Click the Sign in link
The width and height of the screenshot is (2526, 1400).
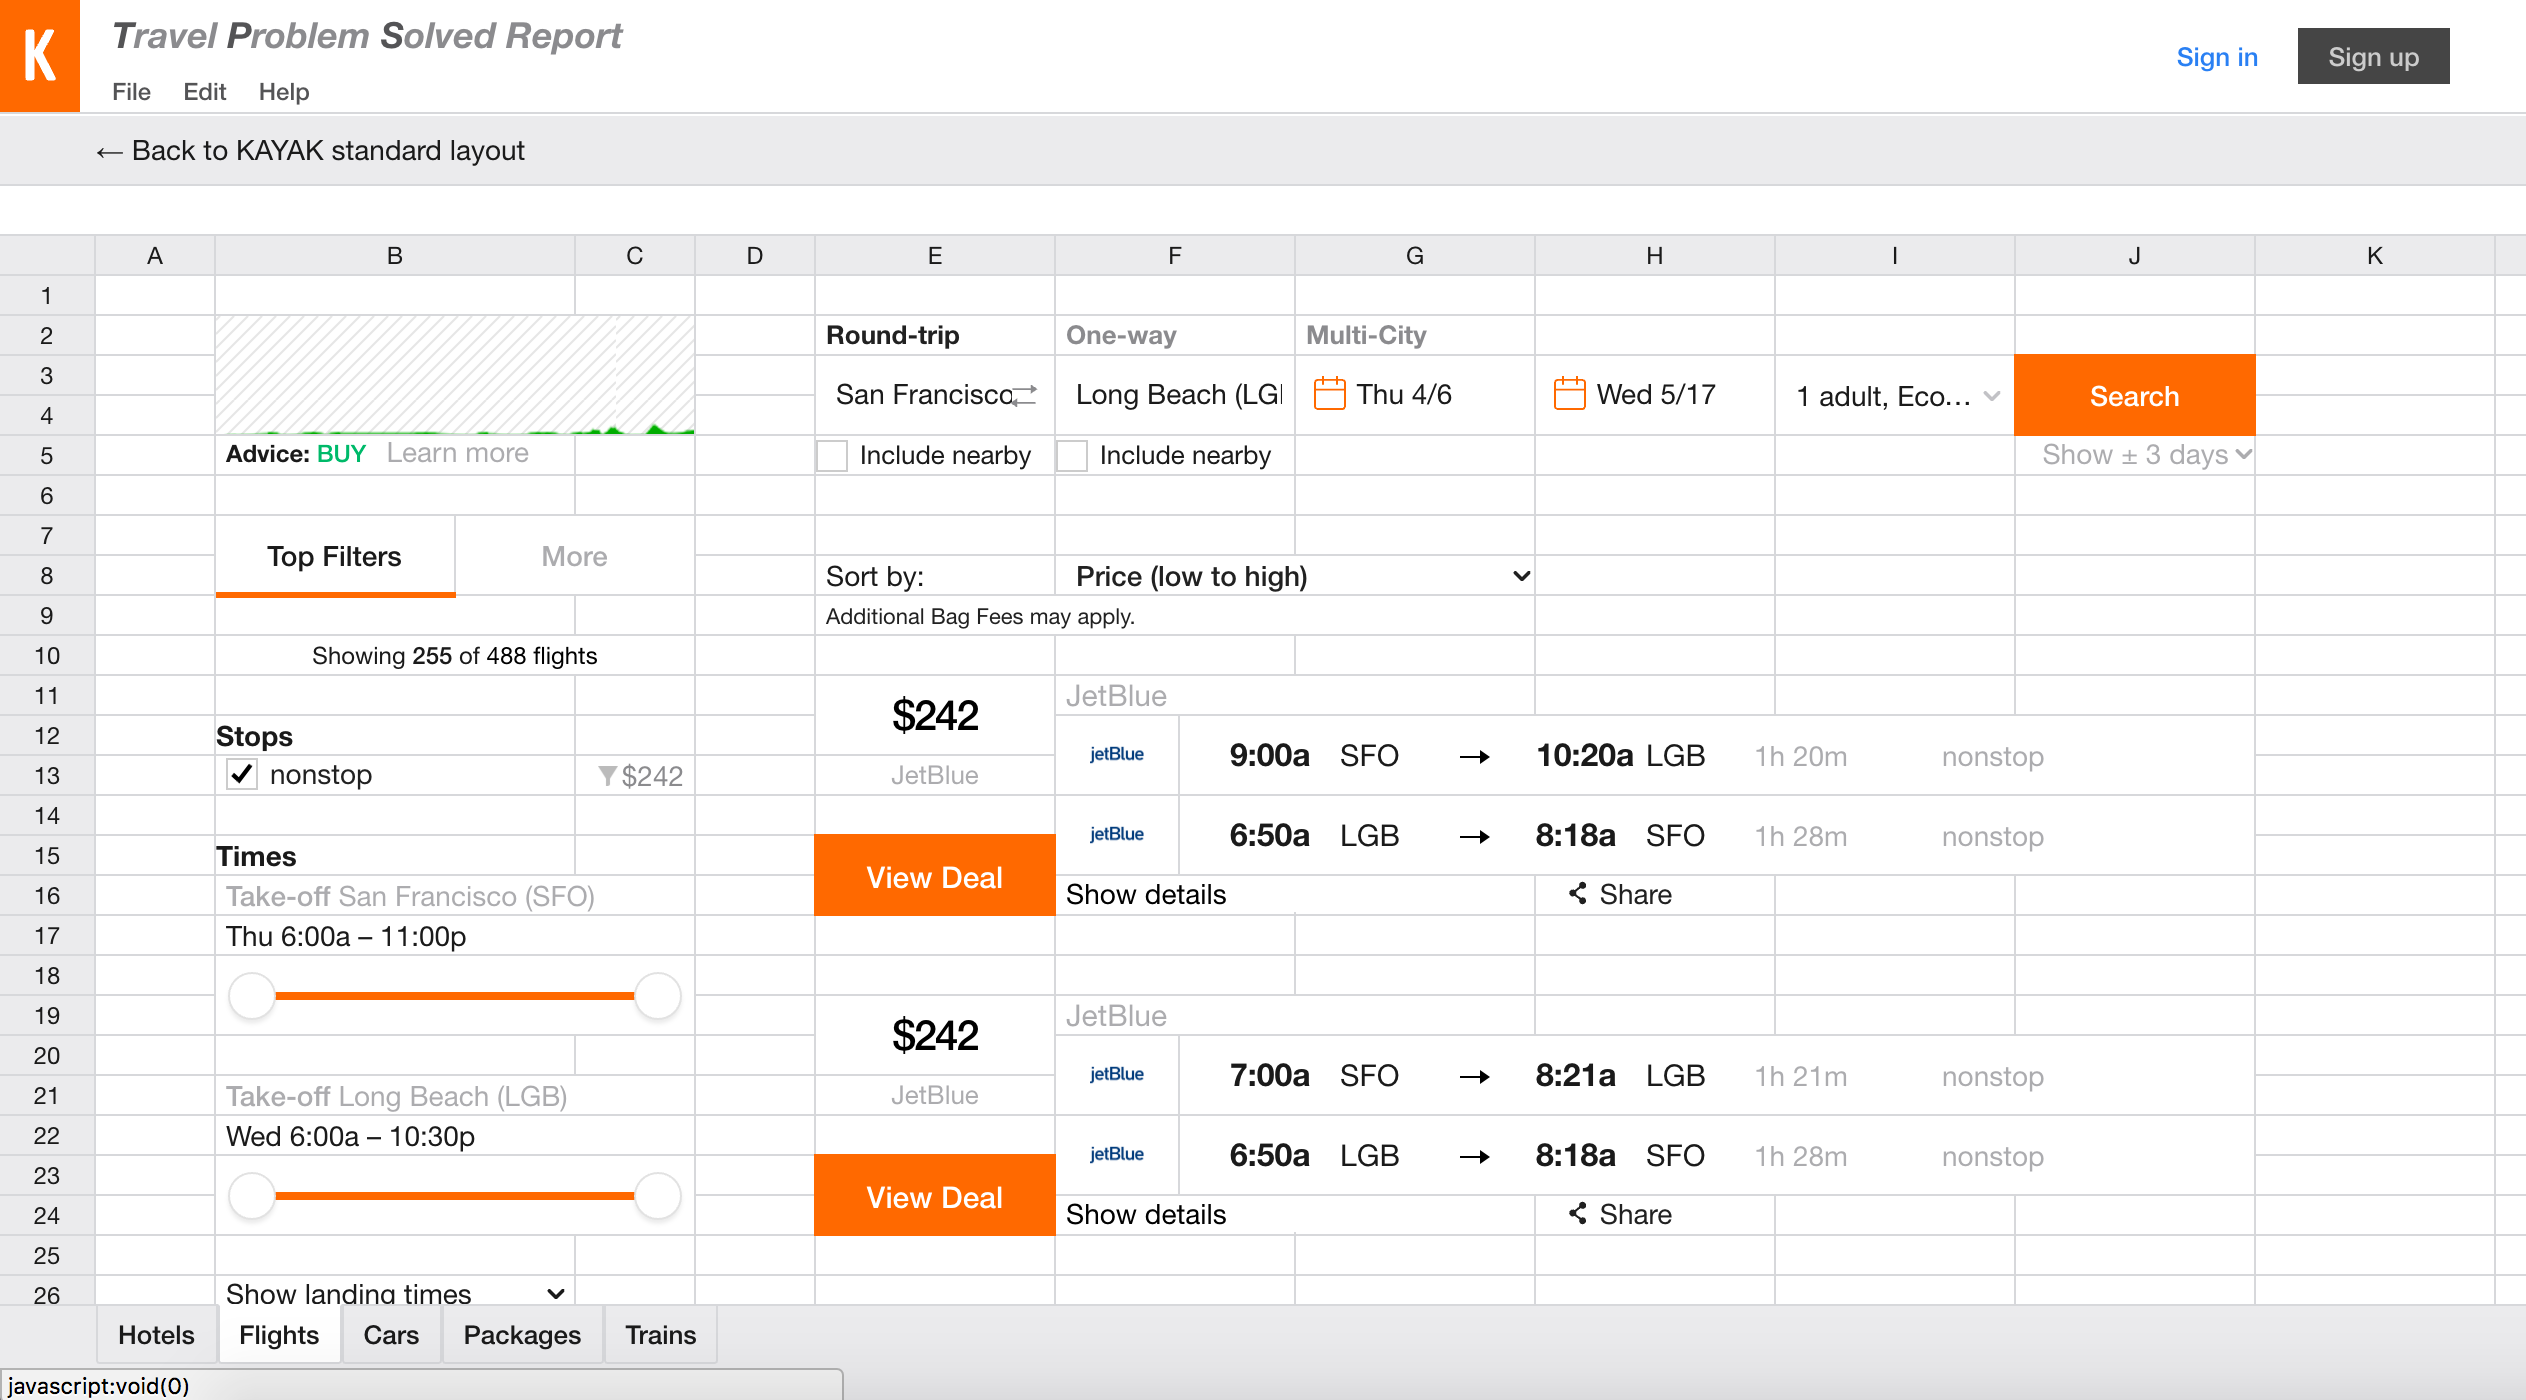tap(2216, 57)
